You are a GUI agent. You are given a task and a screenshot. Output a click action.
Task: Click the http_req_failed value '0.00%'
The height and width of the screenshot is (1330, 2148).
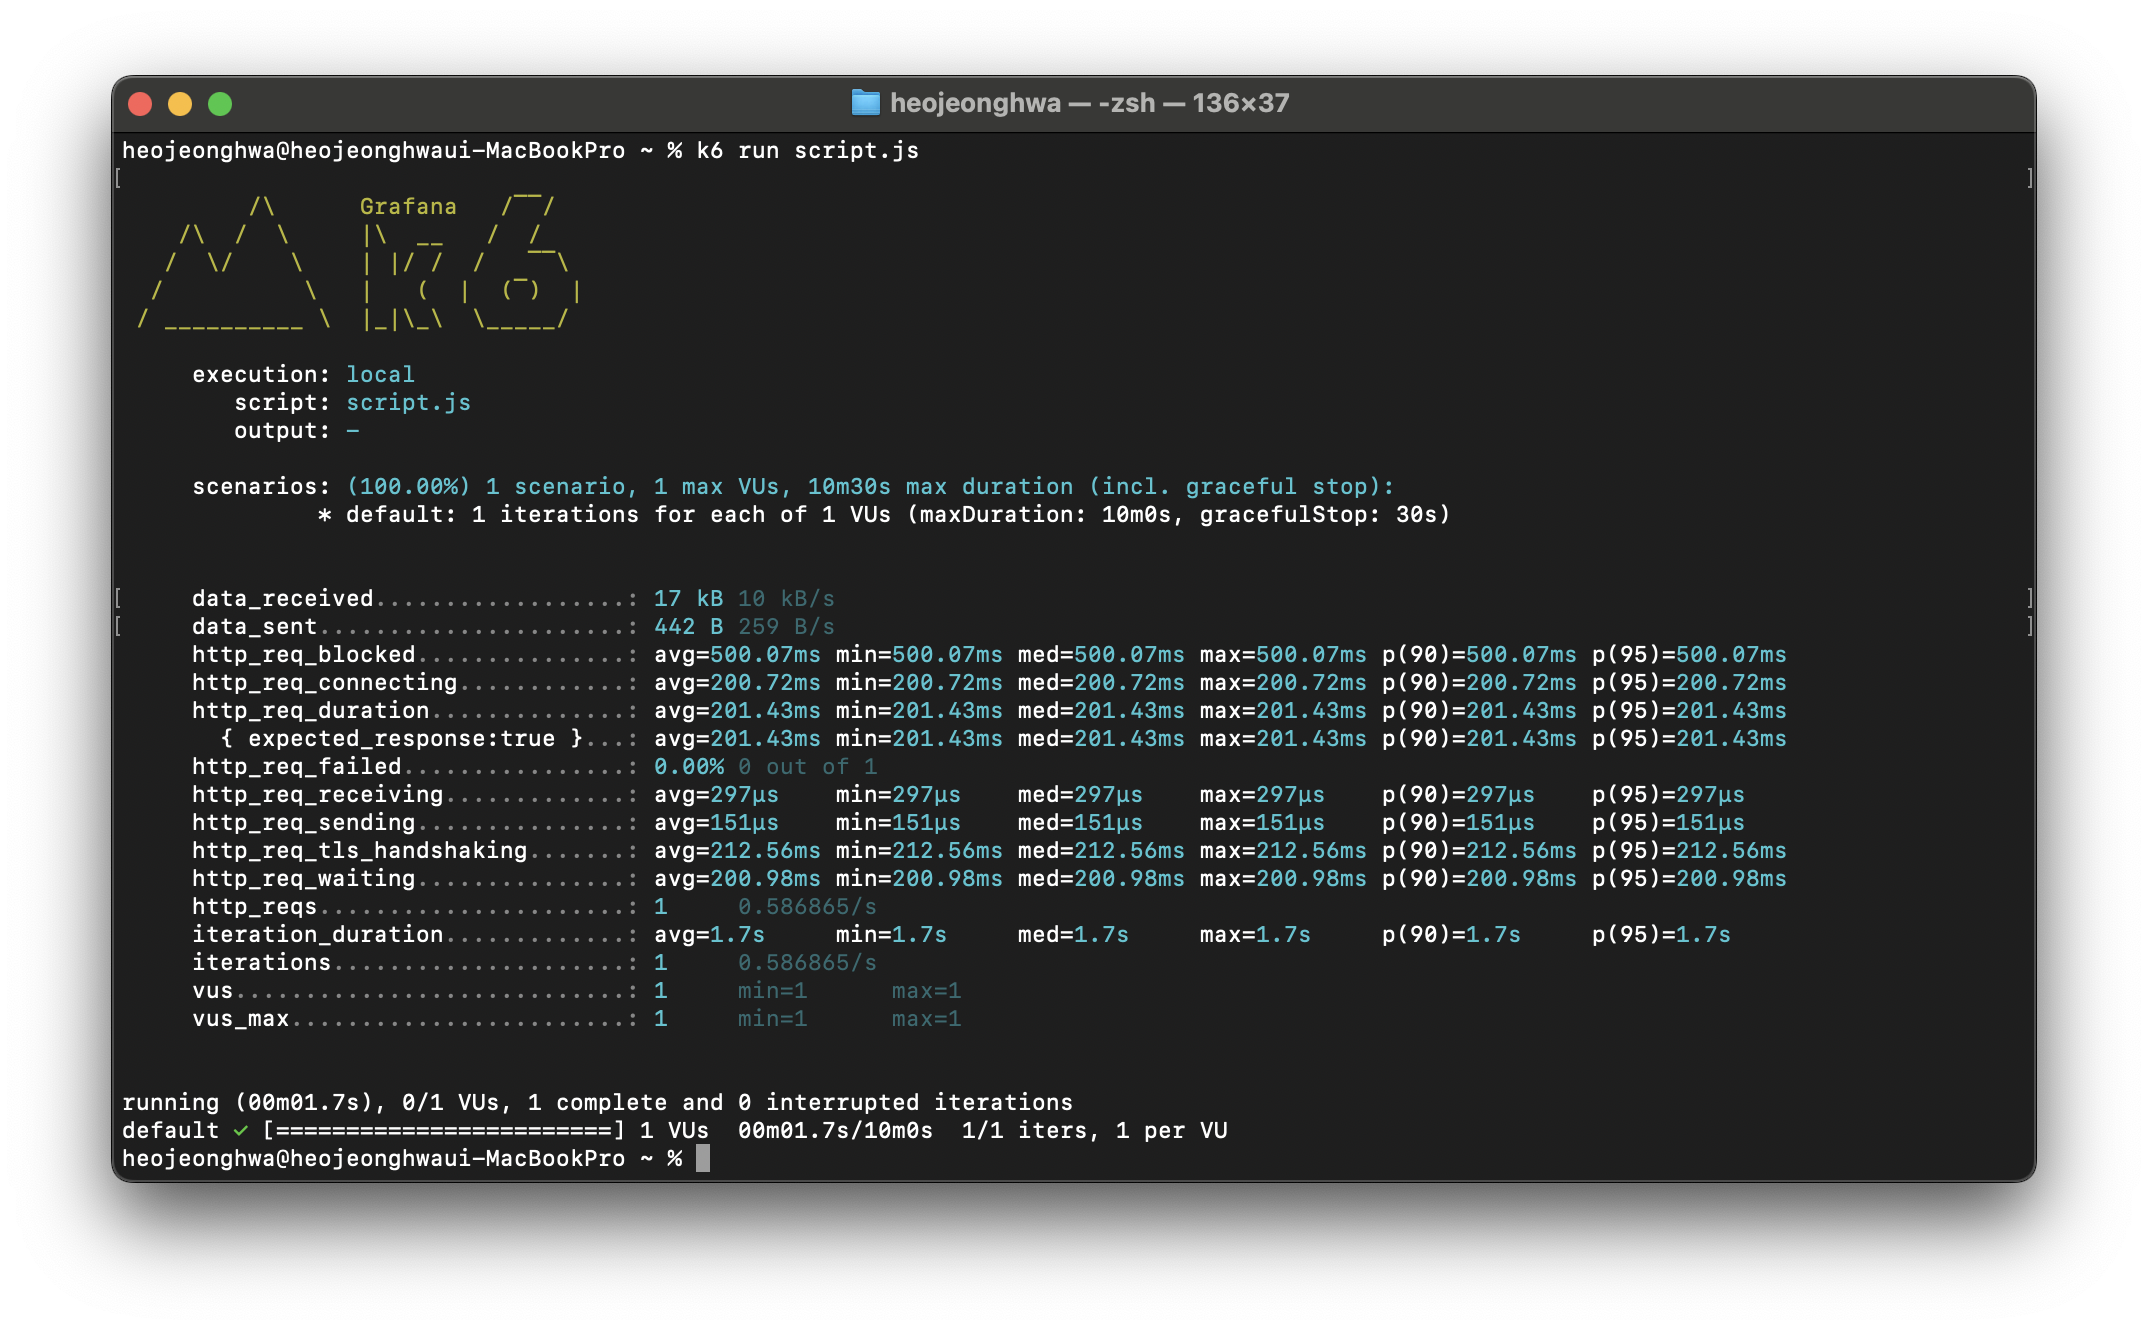(x=689, y=767)
